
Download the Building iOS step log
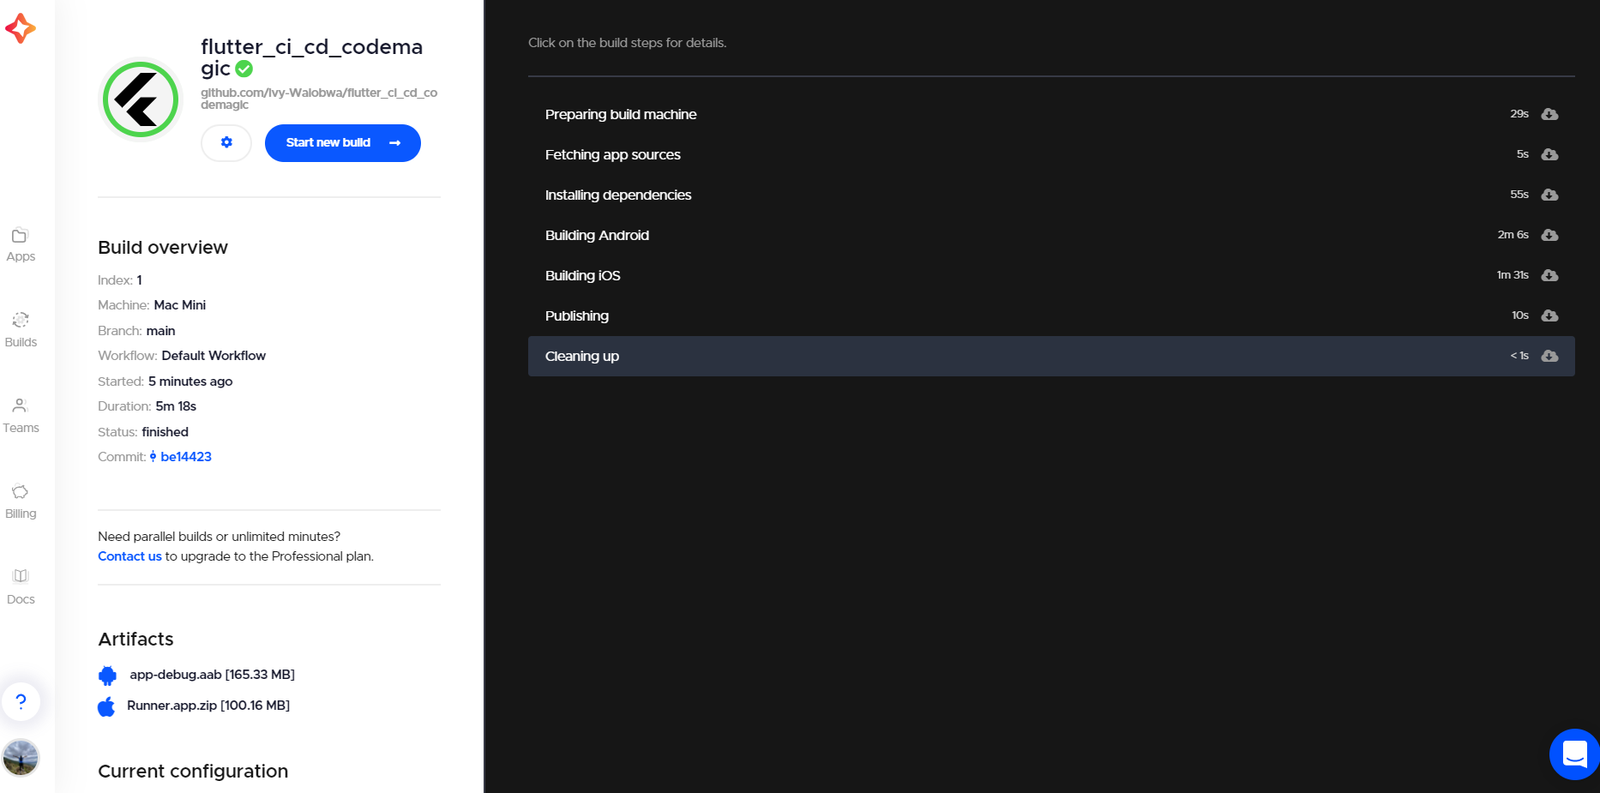[1549, 275]
